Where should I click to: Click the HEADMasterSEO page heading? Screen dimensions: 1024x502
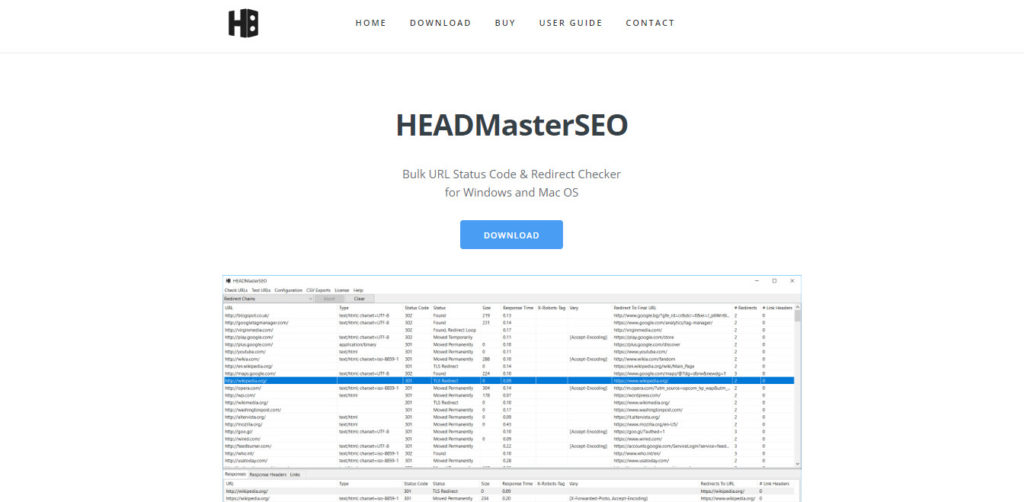pyautogui.click(x=511, y=125)
